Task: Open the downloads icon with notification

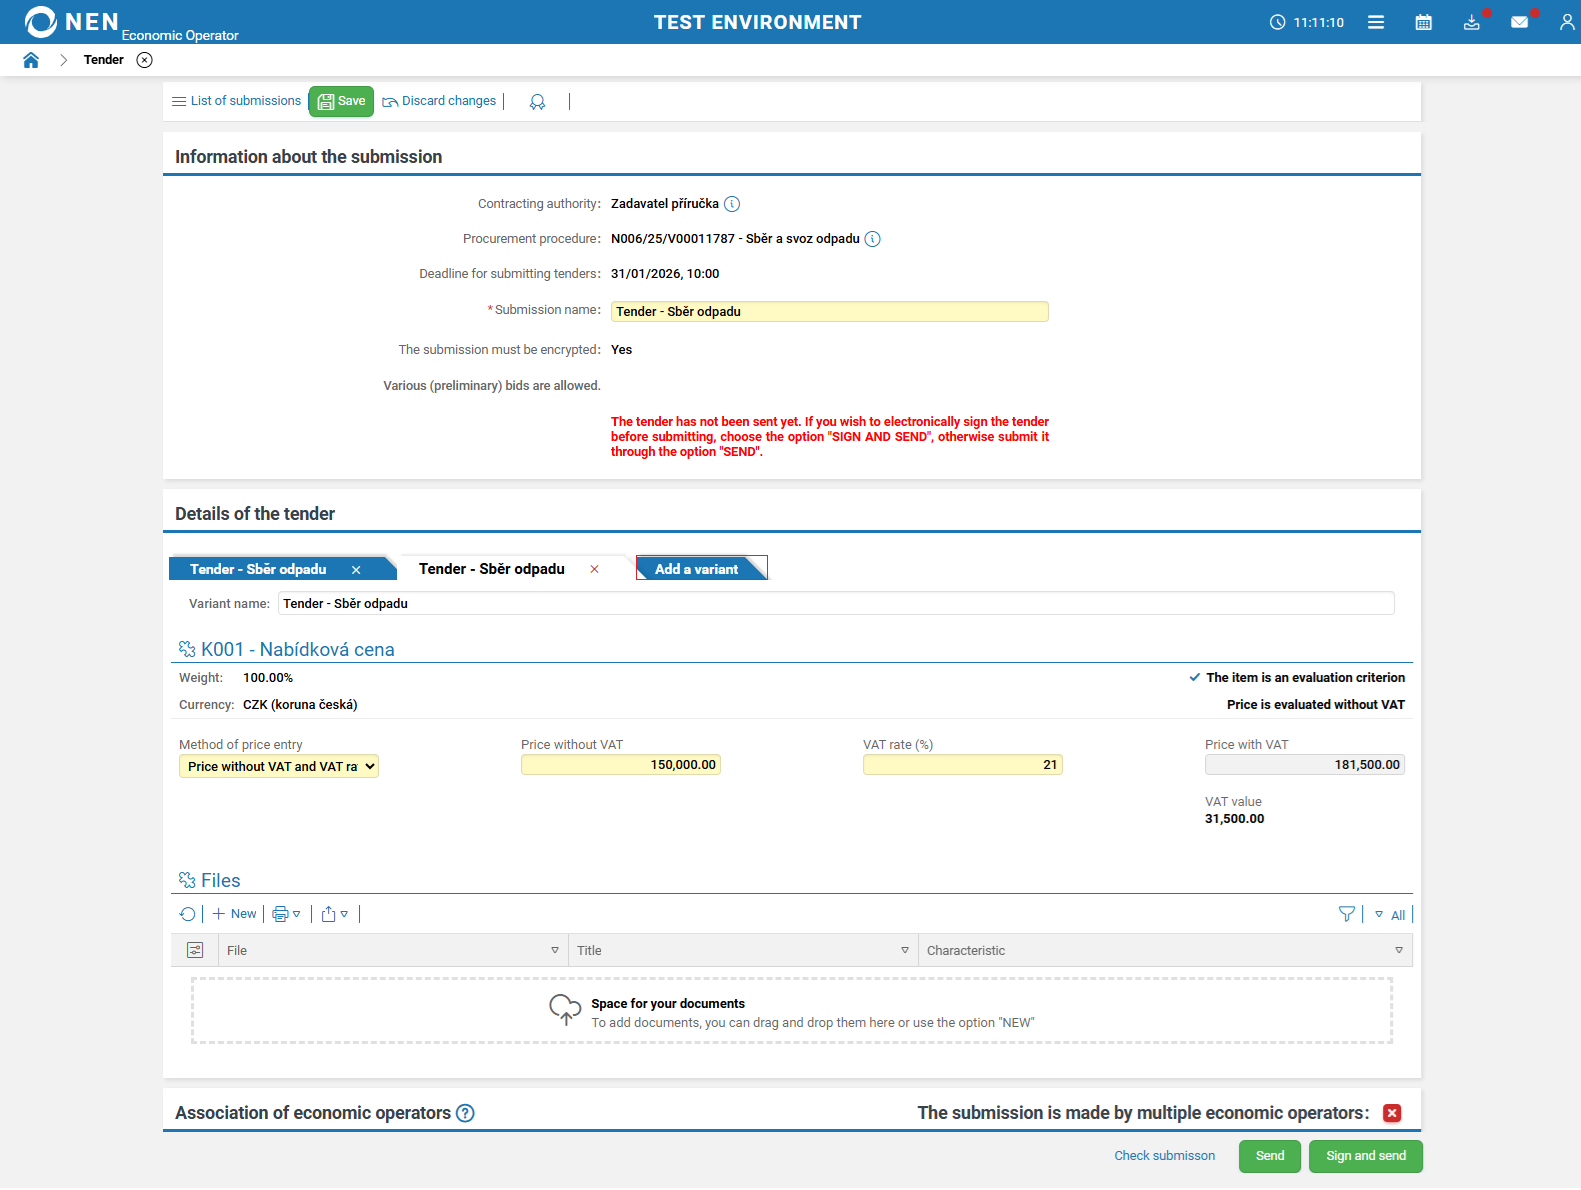Action: [1471, 22]
